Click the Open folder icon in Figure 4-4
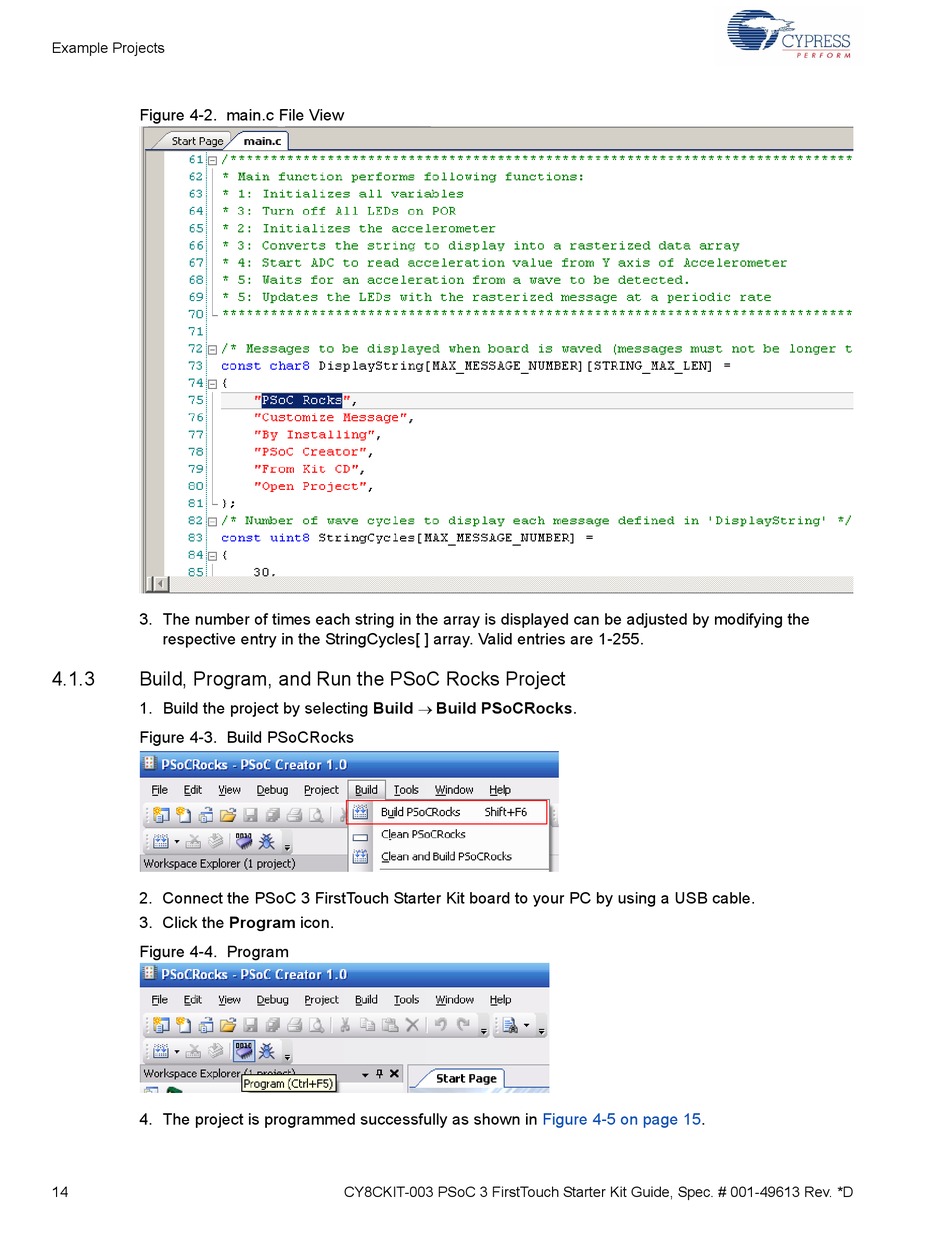 [x=228, y=1024]
